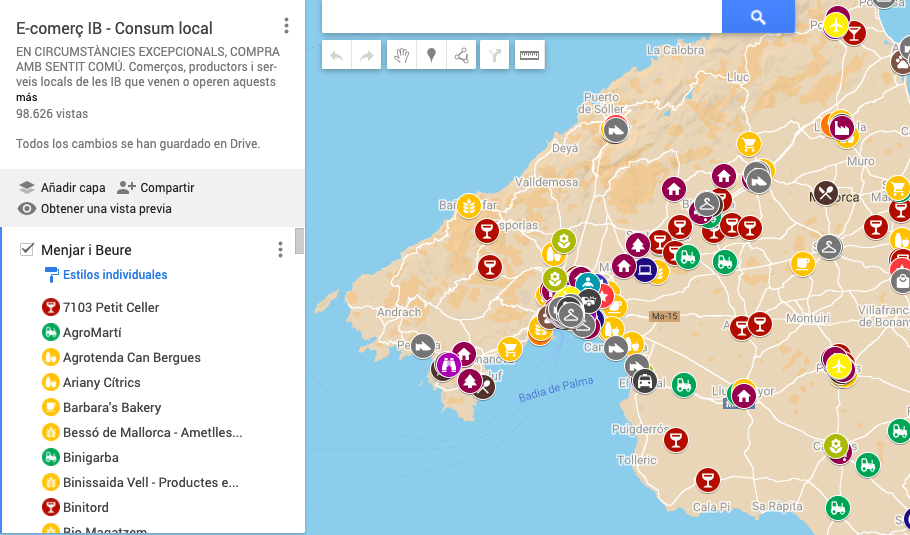Click the shoe marker near Peguera
The image size is (910, 535).
tap(422, 346)
